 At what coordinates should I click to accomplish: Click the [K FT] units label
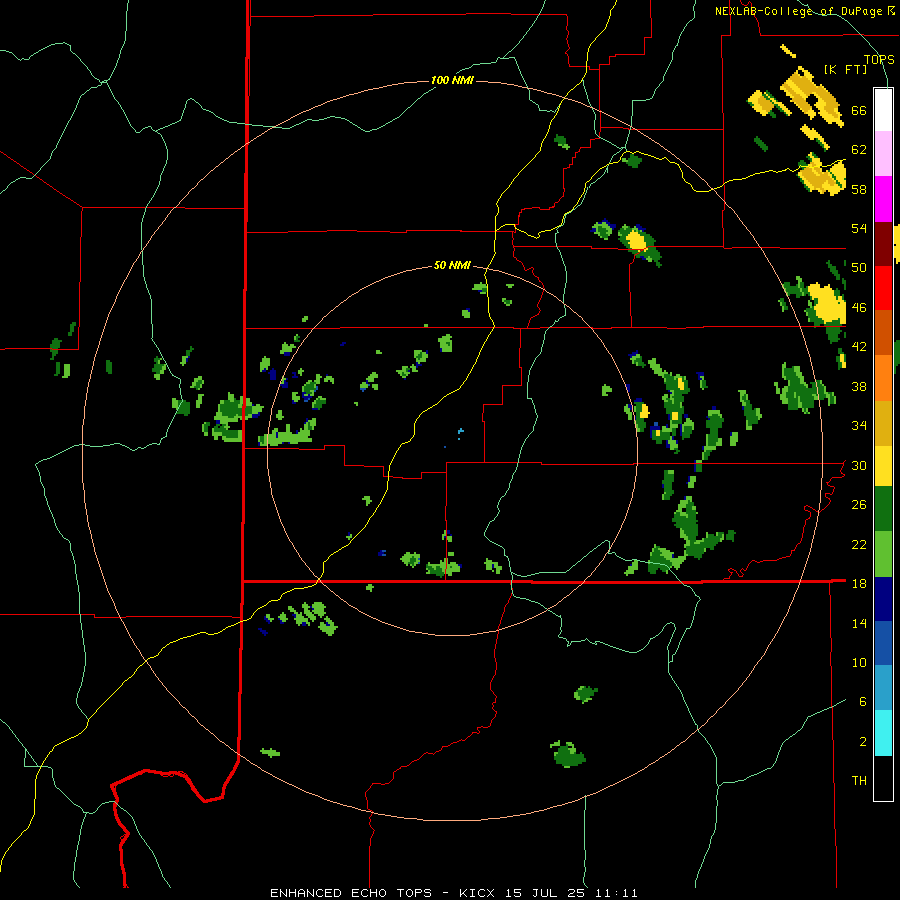pyautogui.click(x=845, y=70)
